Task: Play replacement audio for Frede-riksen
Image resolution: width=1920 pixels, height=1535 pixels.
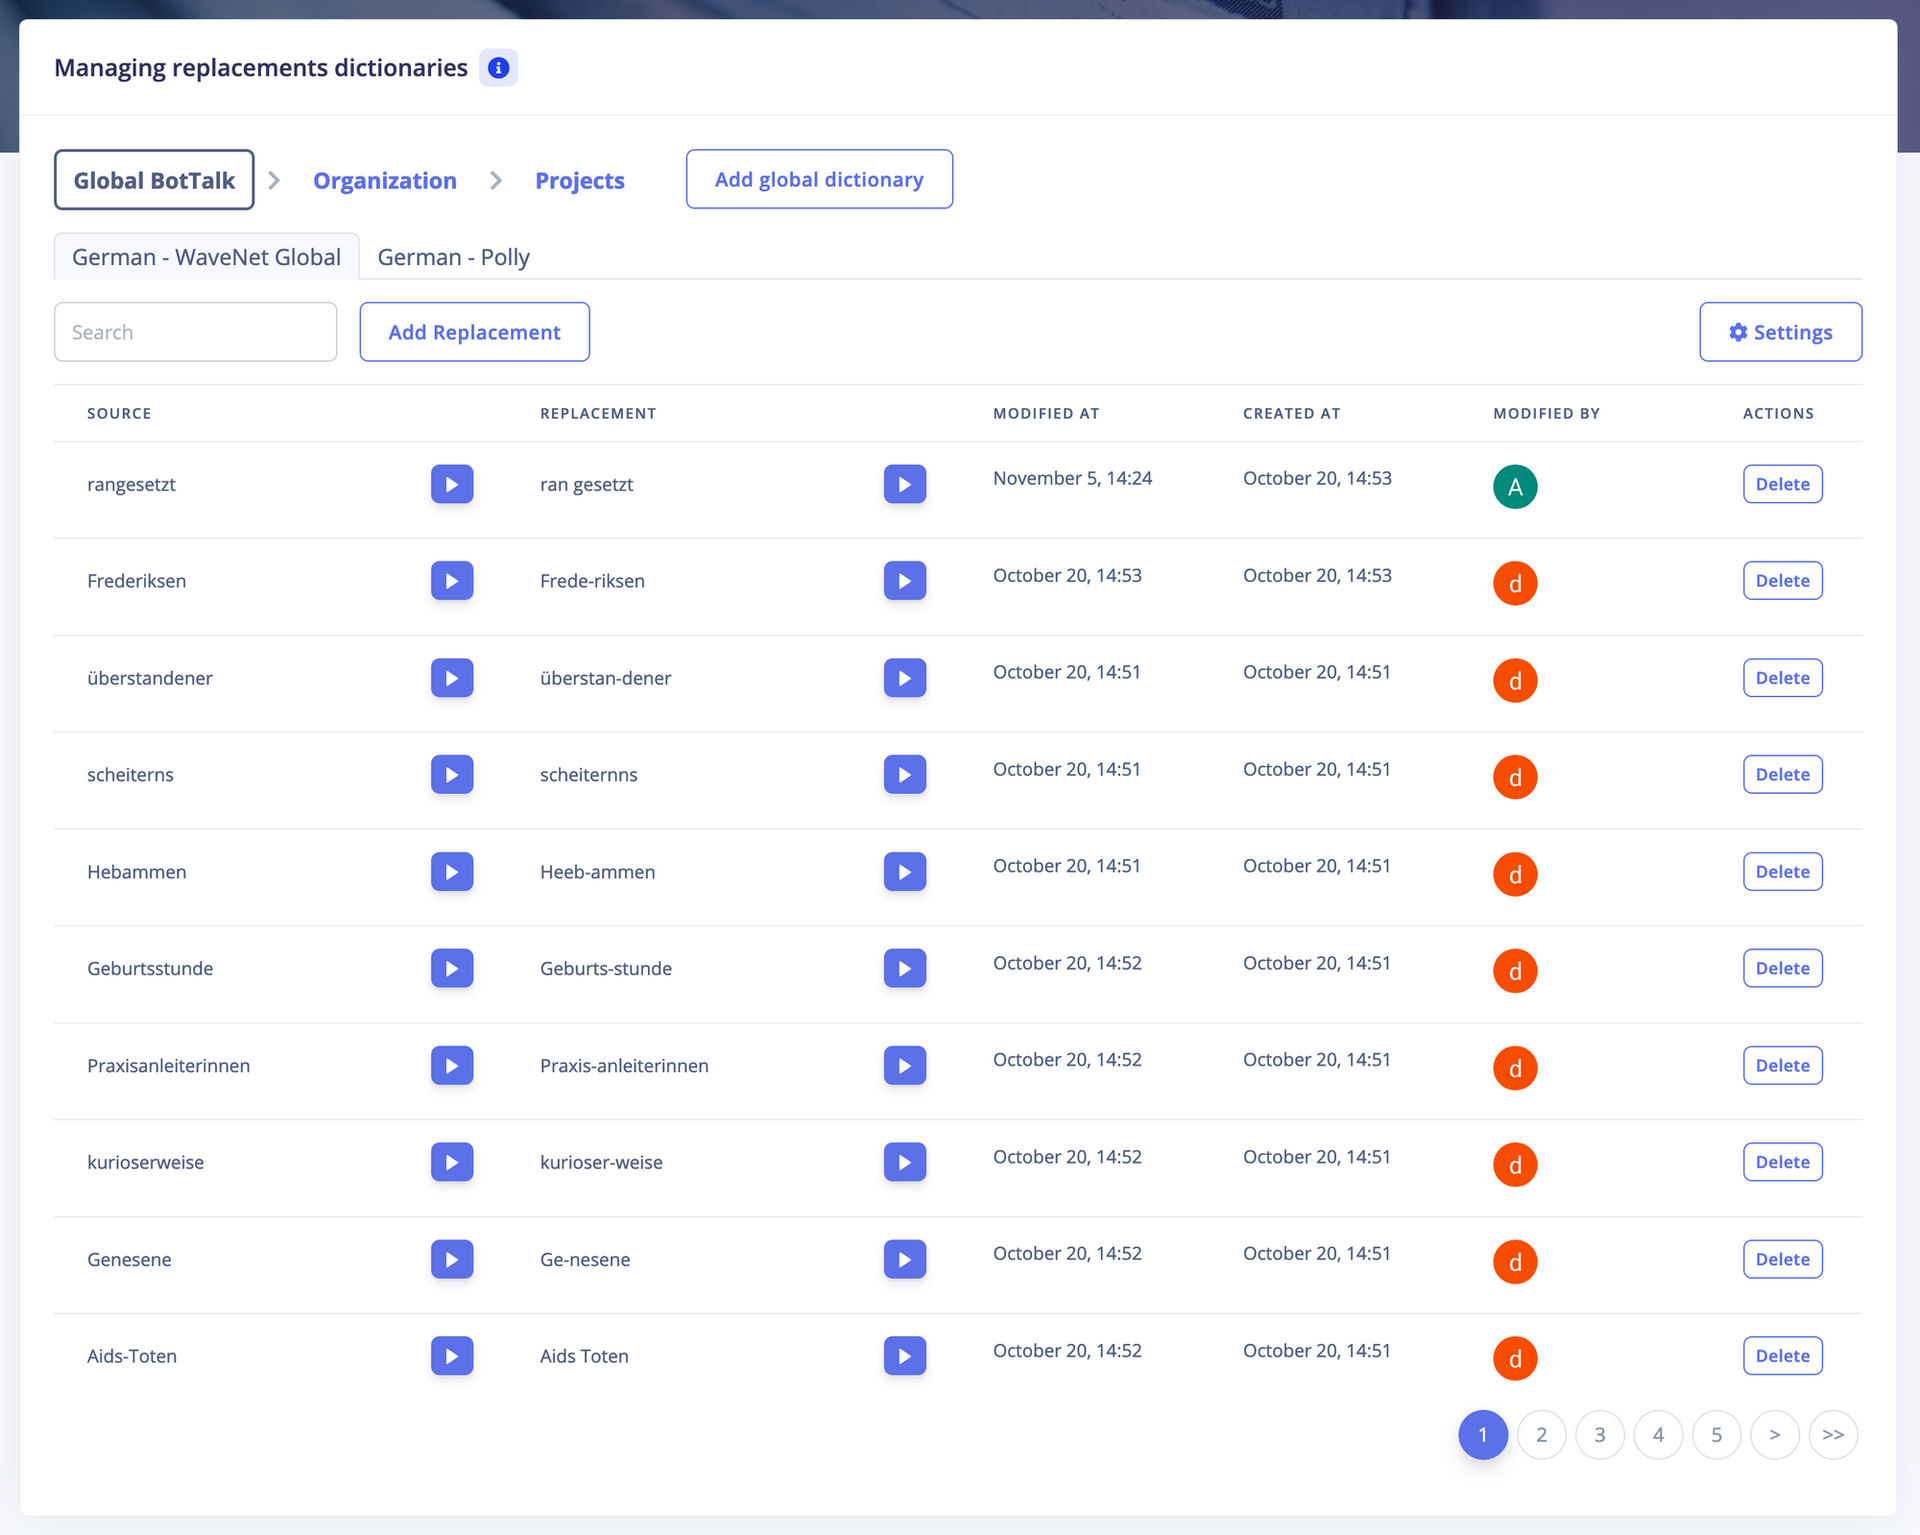Action: [x=905, y=581]
